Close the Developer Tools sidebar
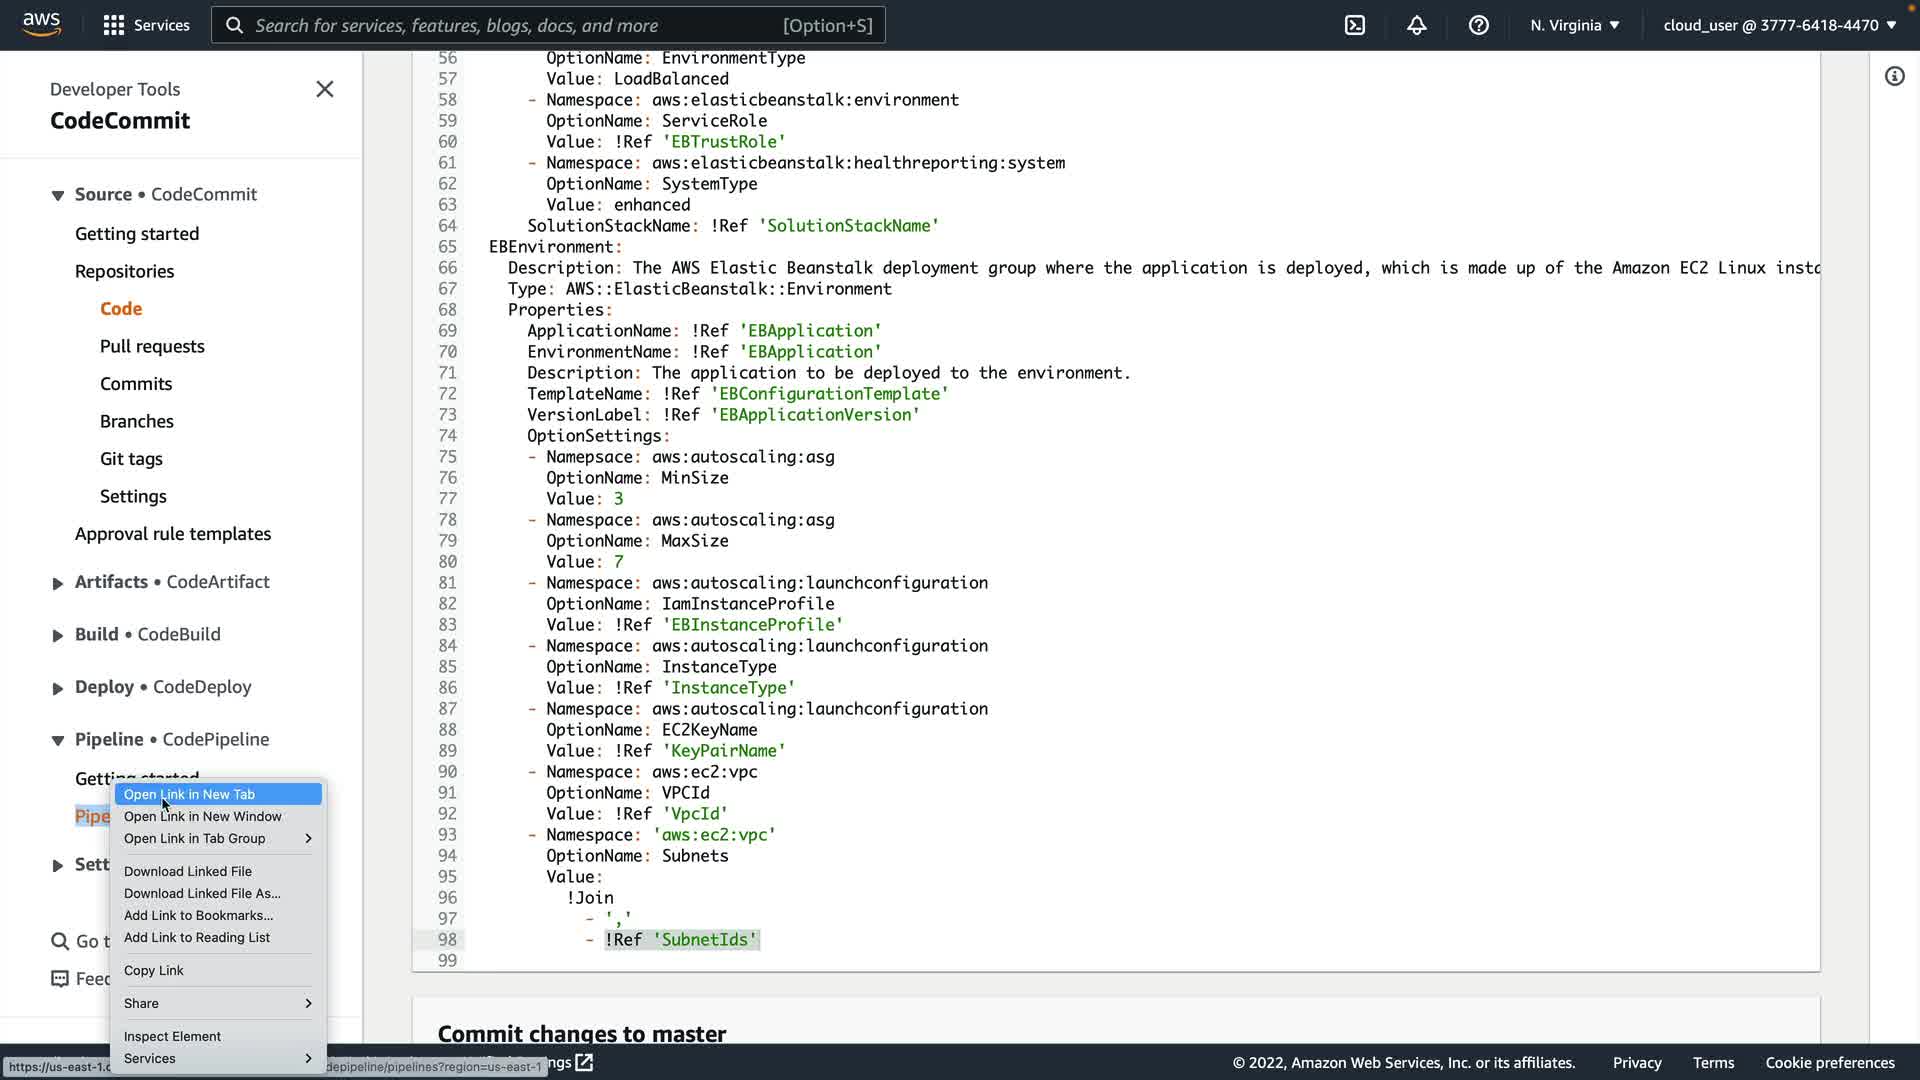Viewport: 1920px width, 1080px height. point(324,89)
